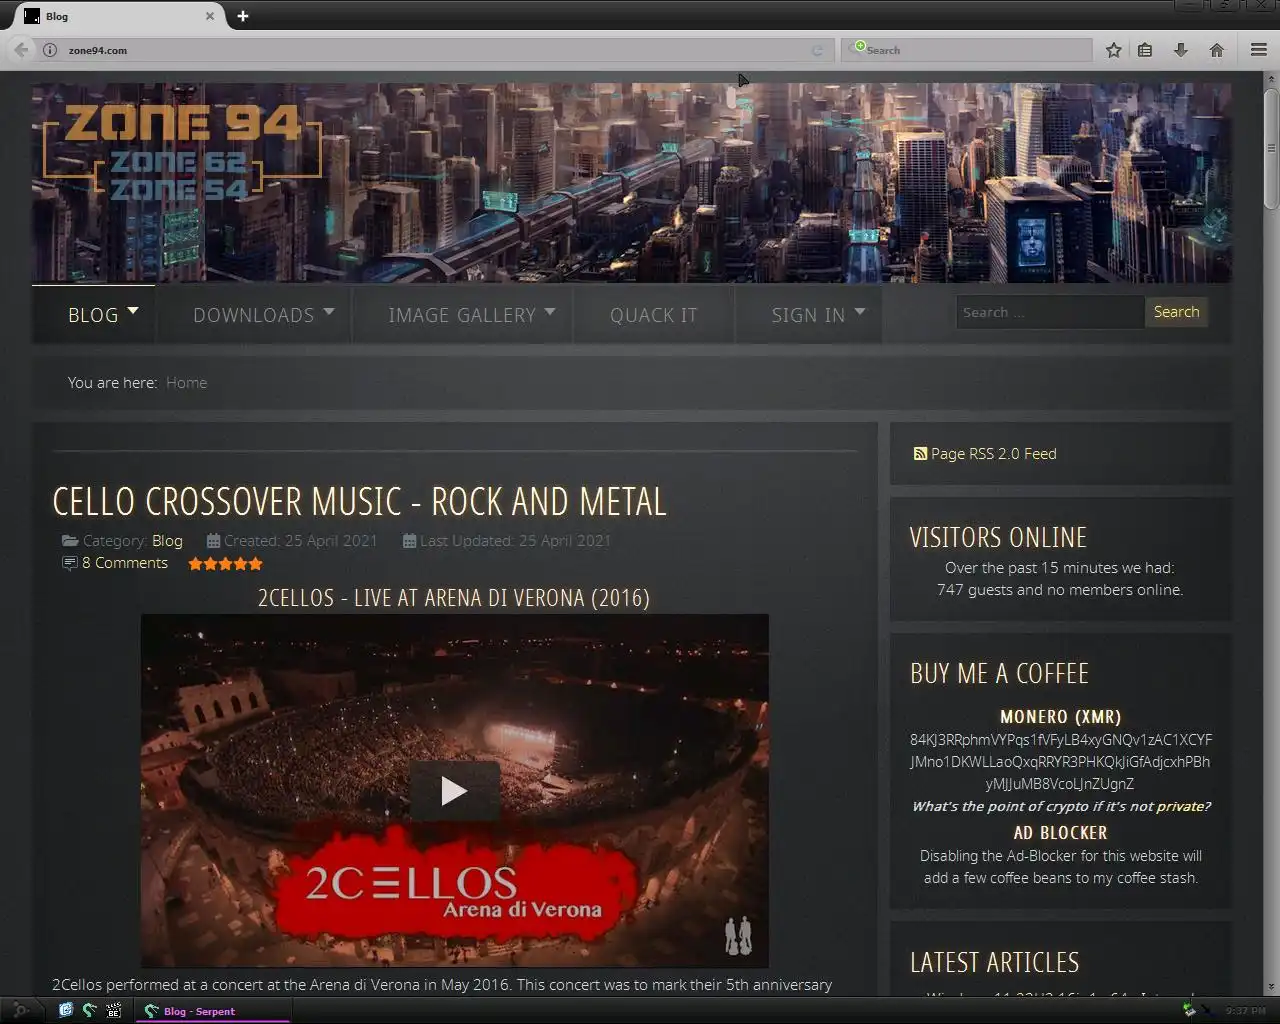
Task: Click the Zone 94 logo
Action: [x=182, y=150]
